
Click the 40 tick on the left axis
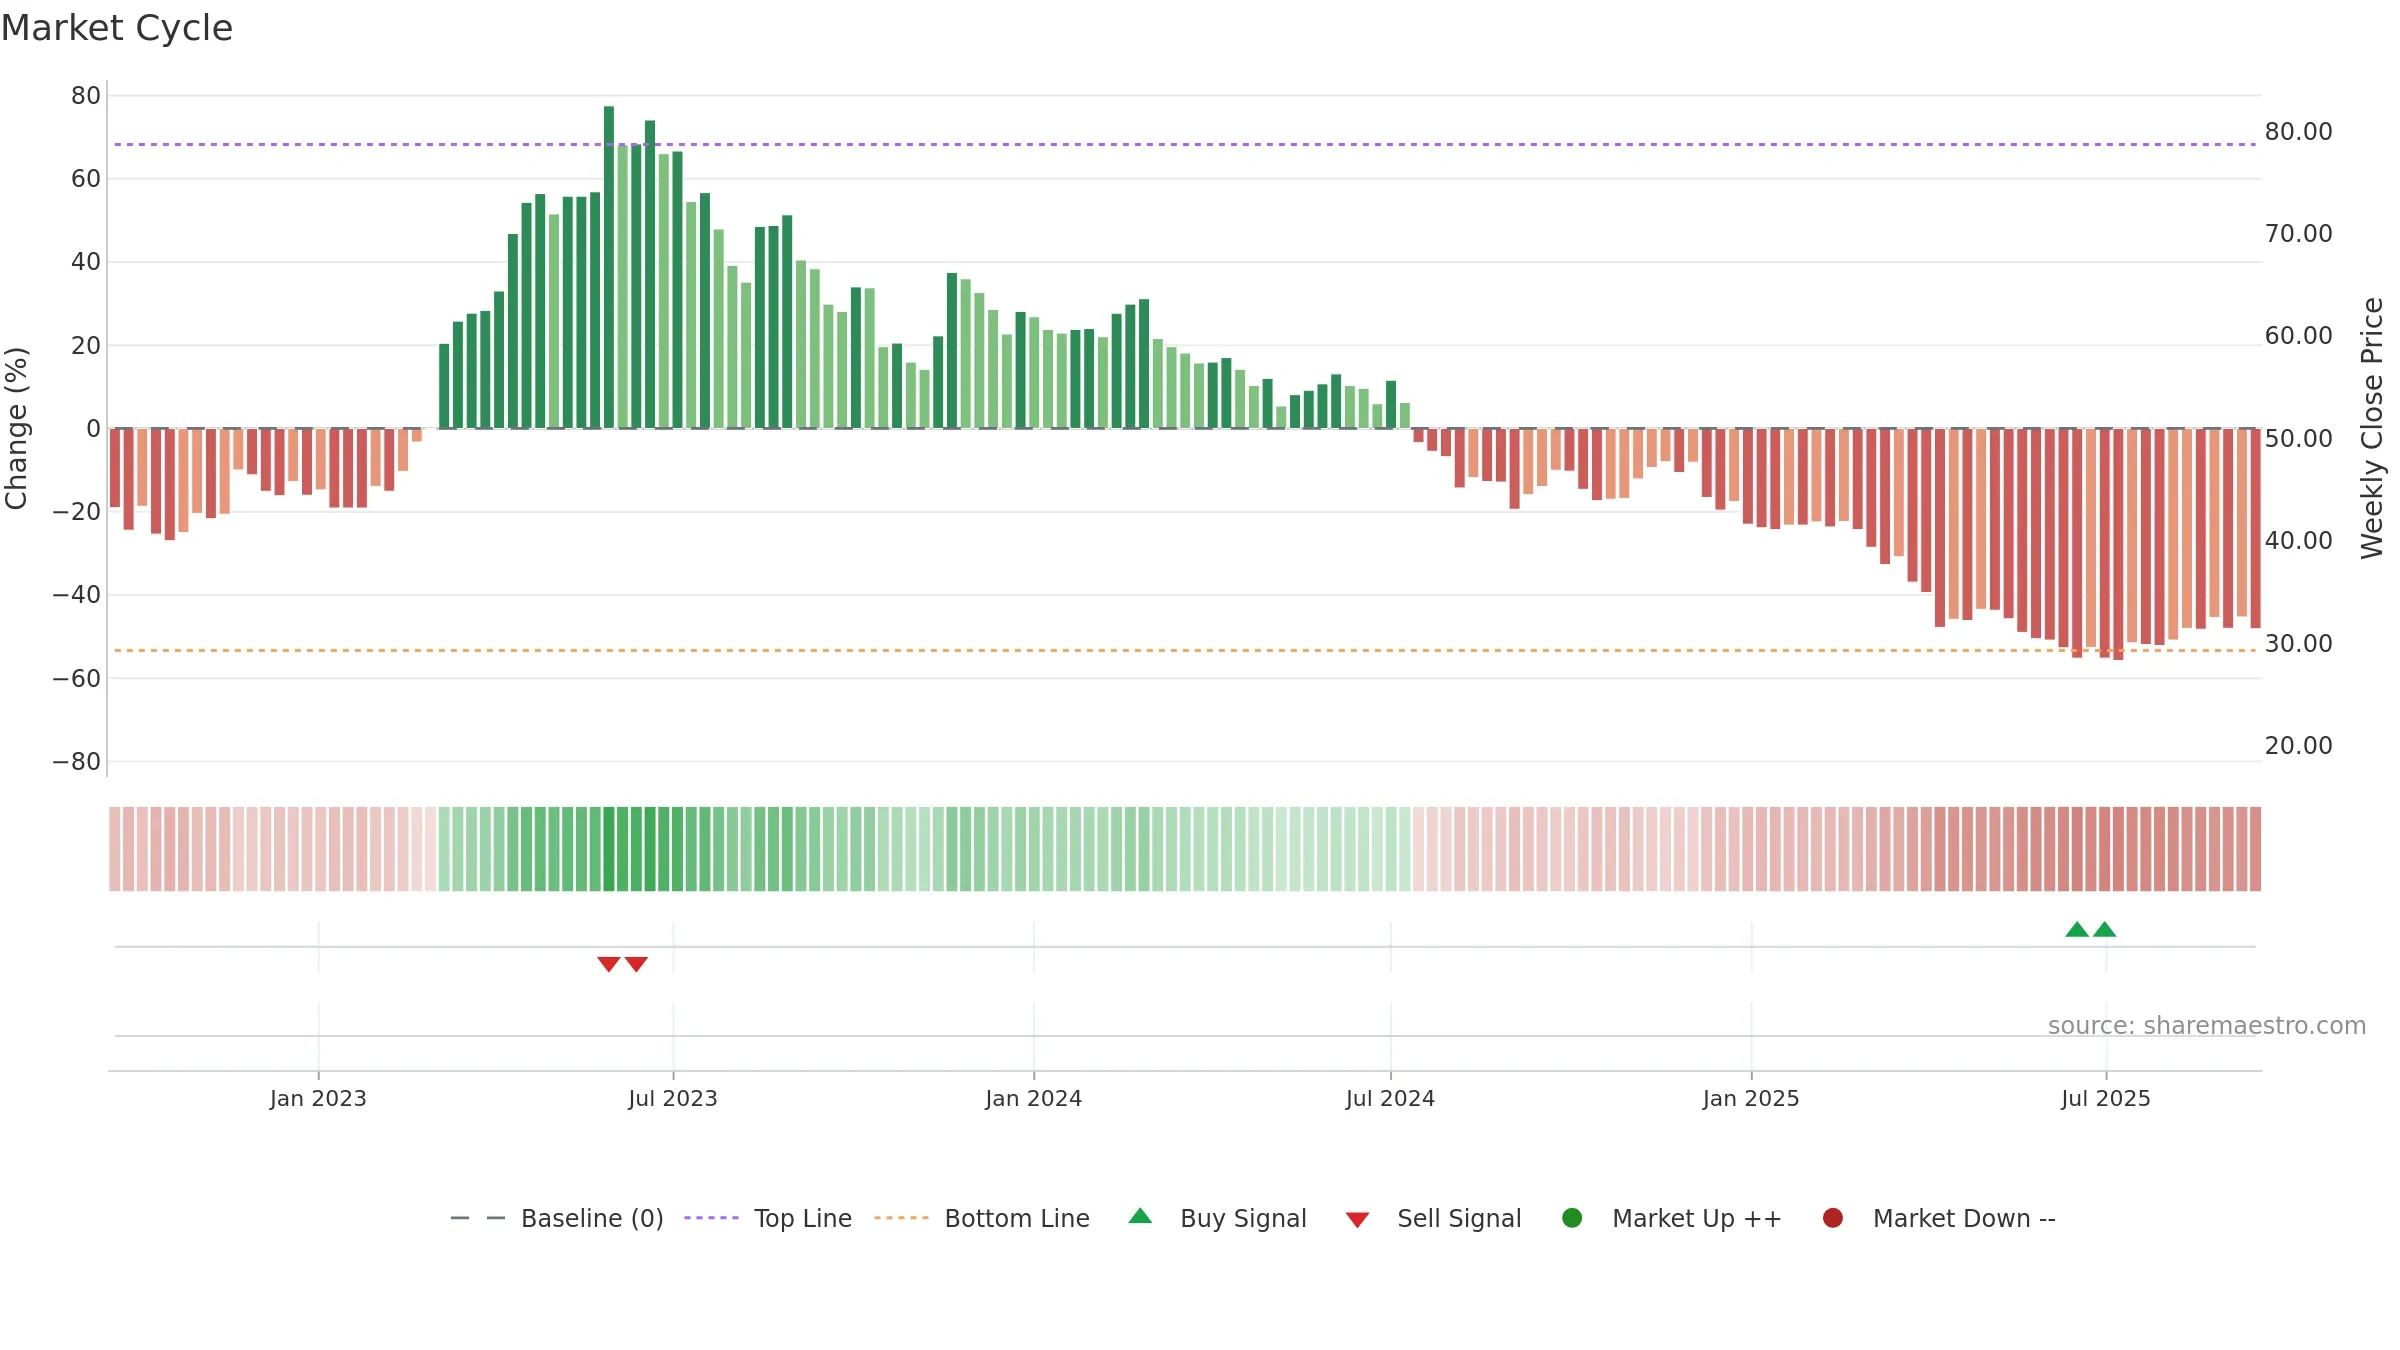point(86,262)
